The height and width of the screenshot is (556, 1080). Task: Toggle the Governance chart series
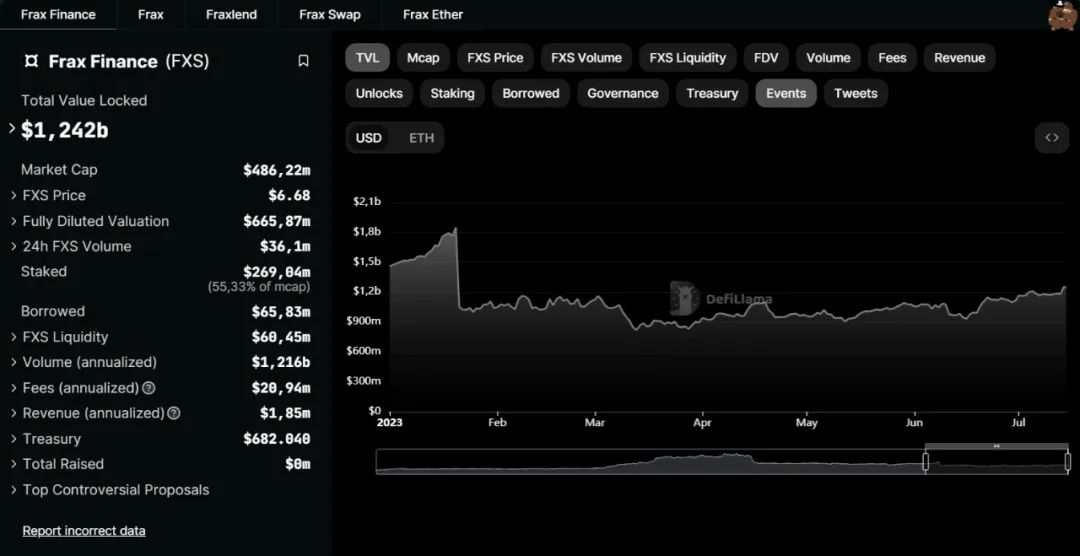tap(623, 93)
